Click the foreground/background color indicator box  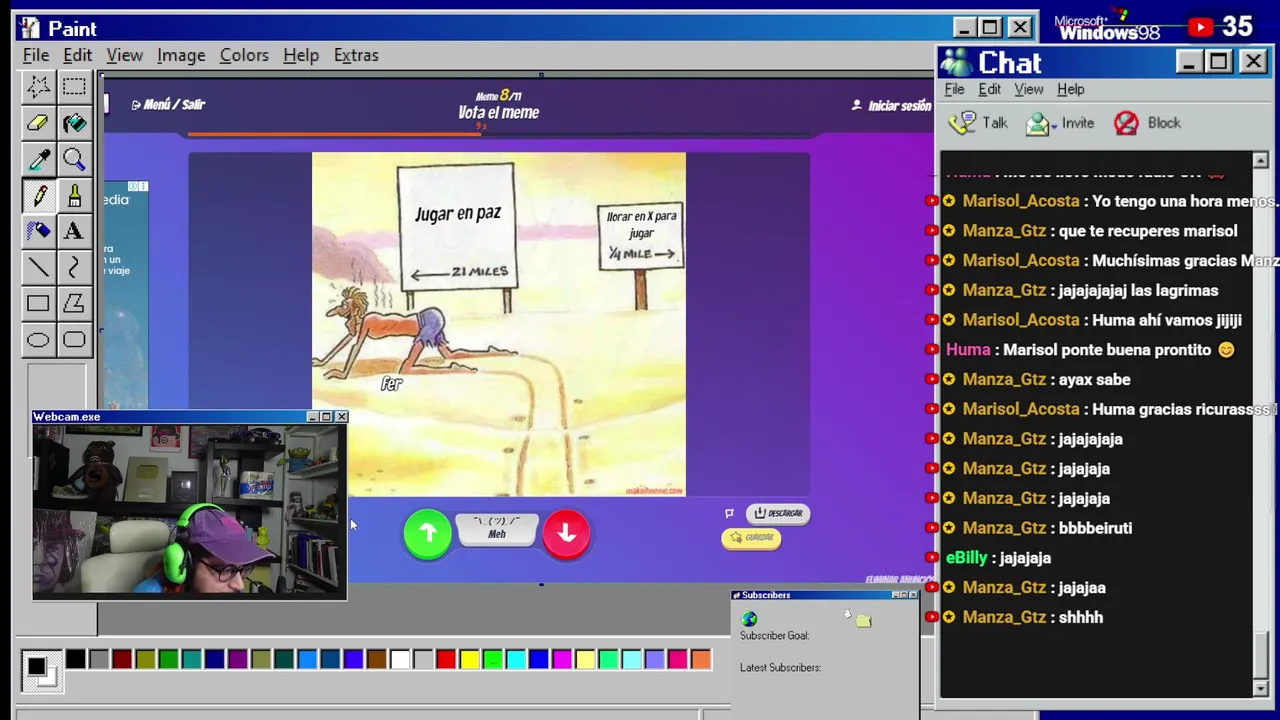pos(41,670)
